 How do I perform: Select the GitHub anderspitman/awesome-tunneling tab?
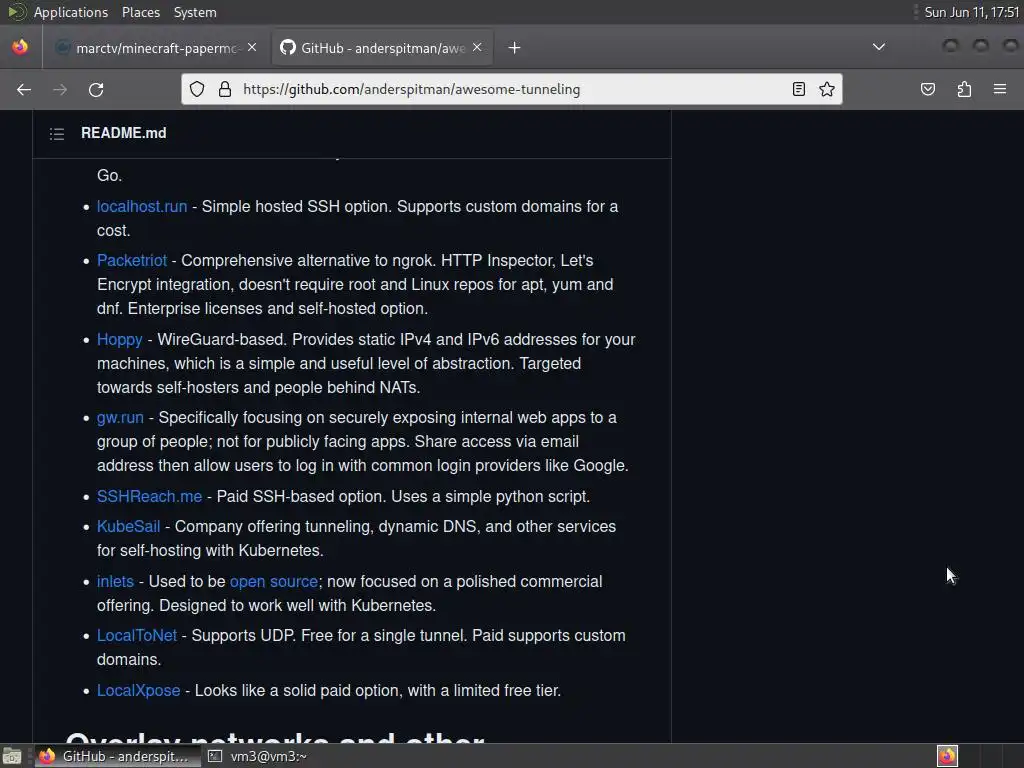click(x=382, y=48)
